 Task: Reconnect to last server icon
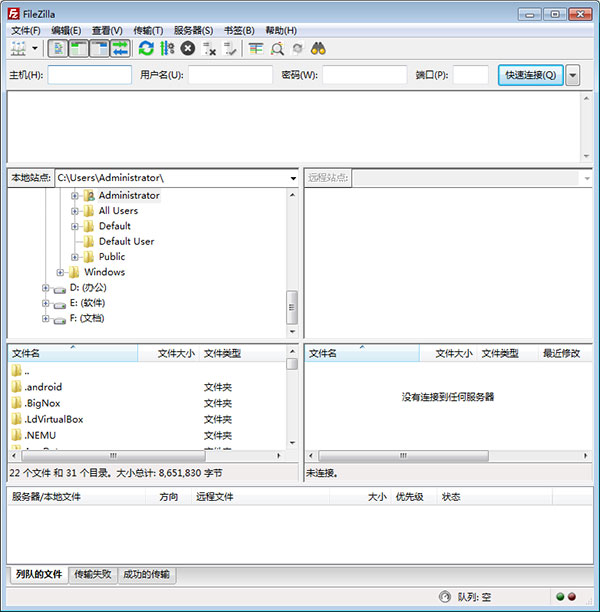(x=230, y=48)
